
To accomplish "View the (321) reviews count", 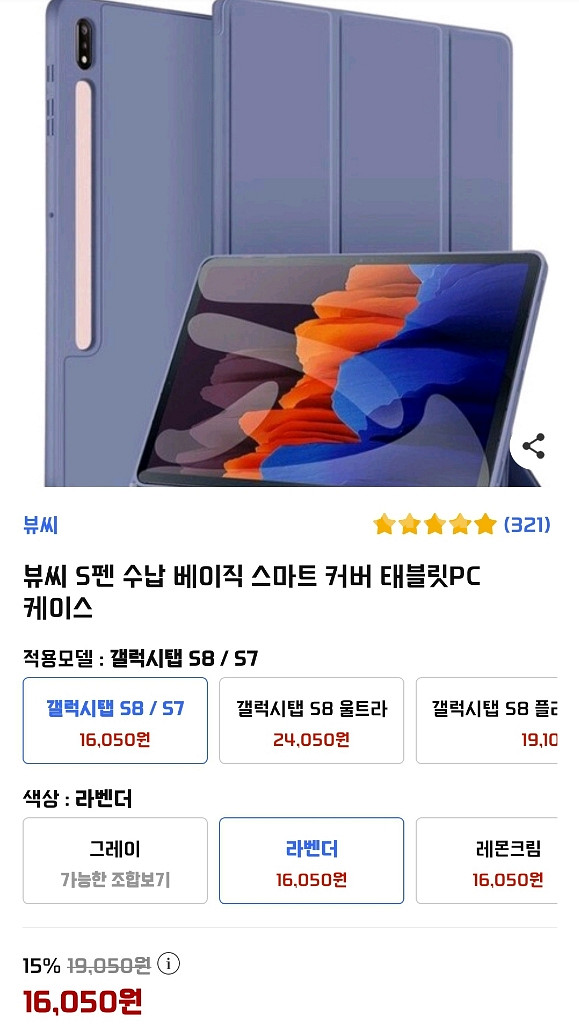I will (x=527, y=524).
